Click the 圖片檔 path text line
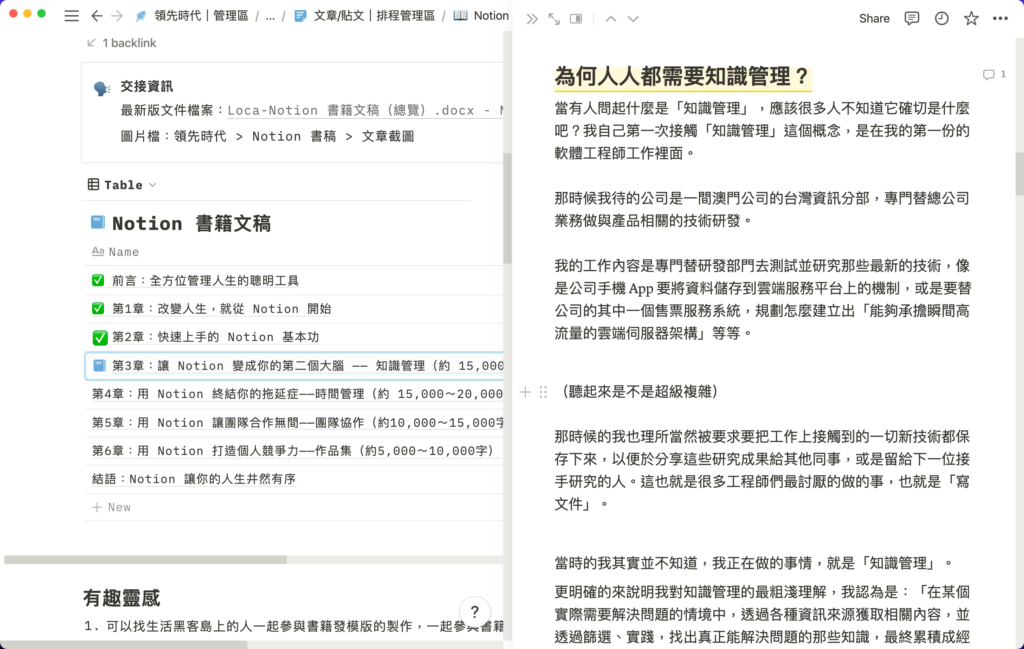1024x649 pixels. pyautogui.click(x=268, y=136)
